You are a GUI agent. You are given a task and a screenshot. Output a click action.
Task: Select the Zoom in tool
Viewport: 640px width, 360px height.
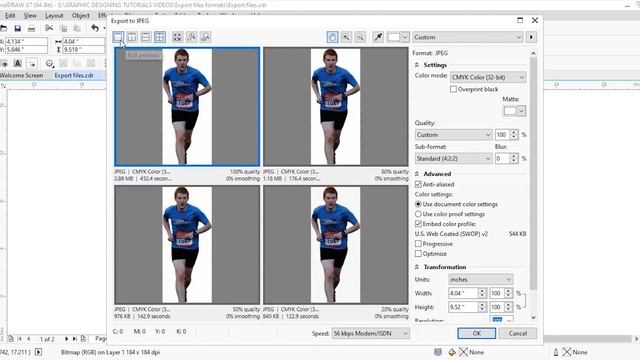coord(346,37)
